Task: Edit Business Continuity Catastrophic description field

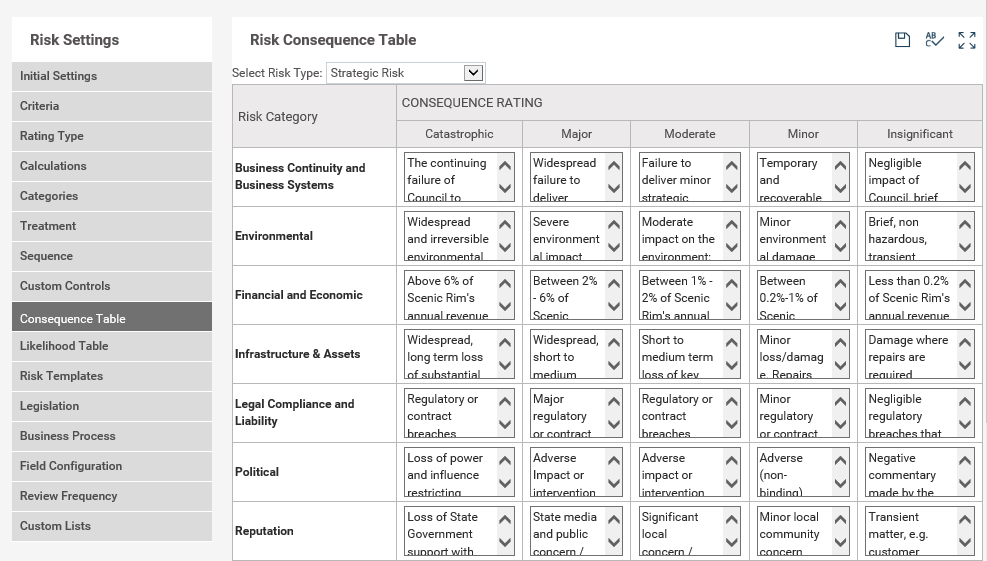Action: [x=448, y=177]
